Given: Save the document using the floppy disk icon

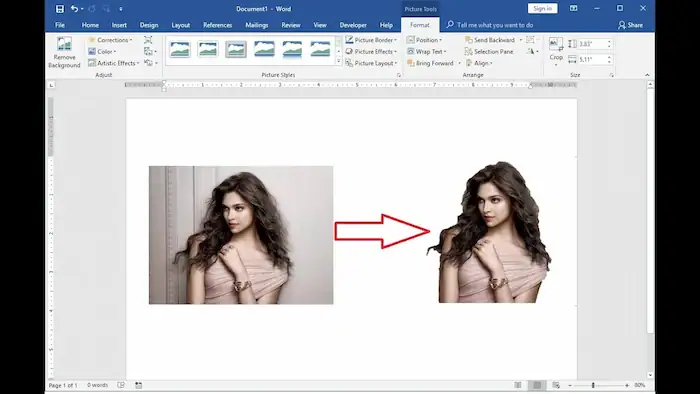Looking at the screenshot, I should pos(59,8).
